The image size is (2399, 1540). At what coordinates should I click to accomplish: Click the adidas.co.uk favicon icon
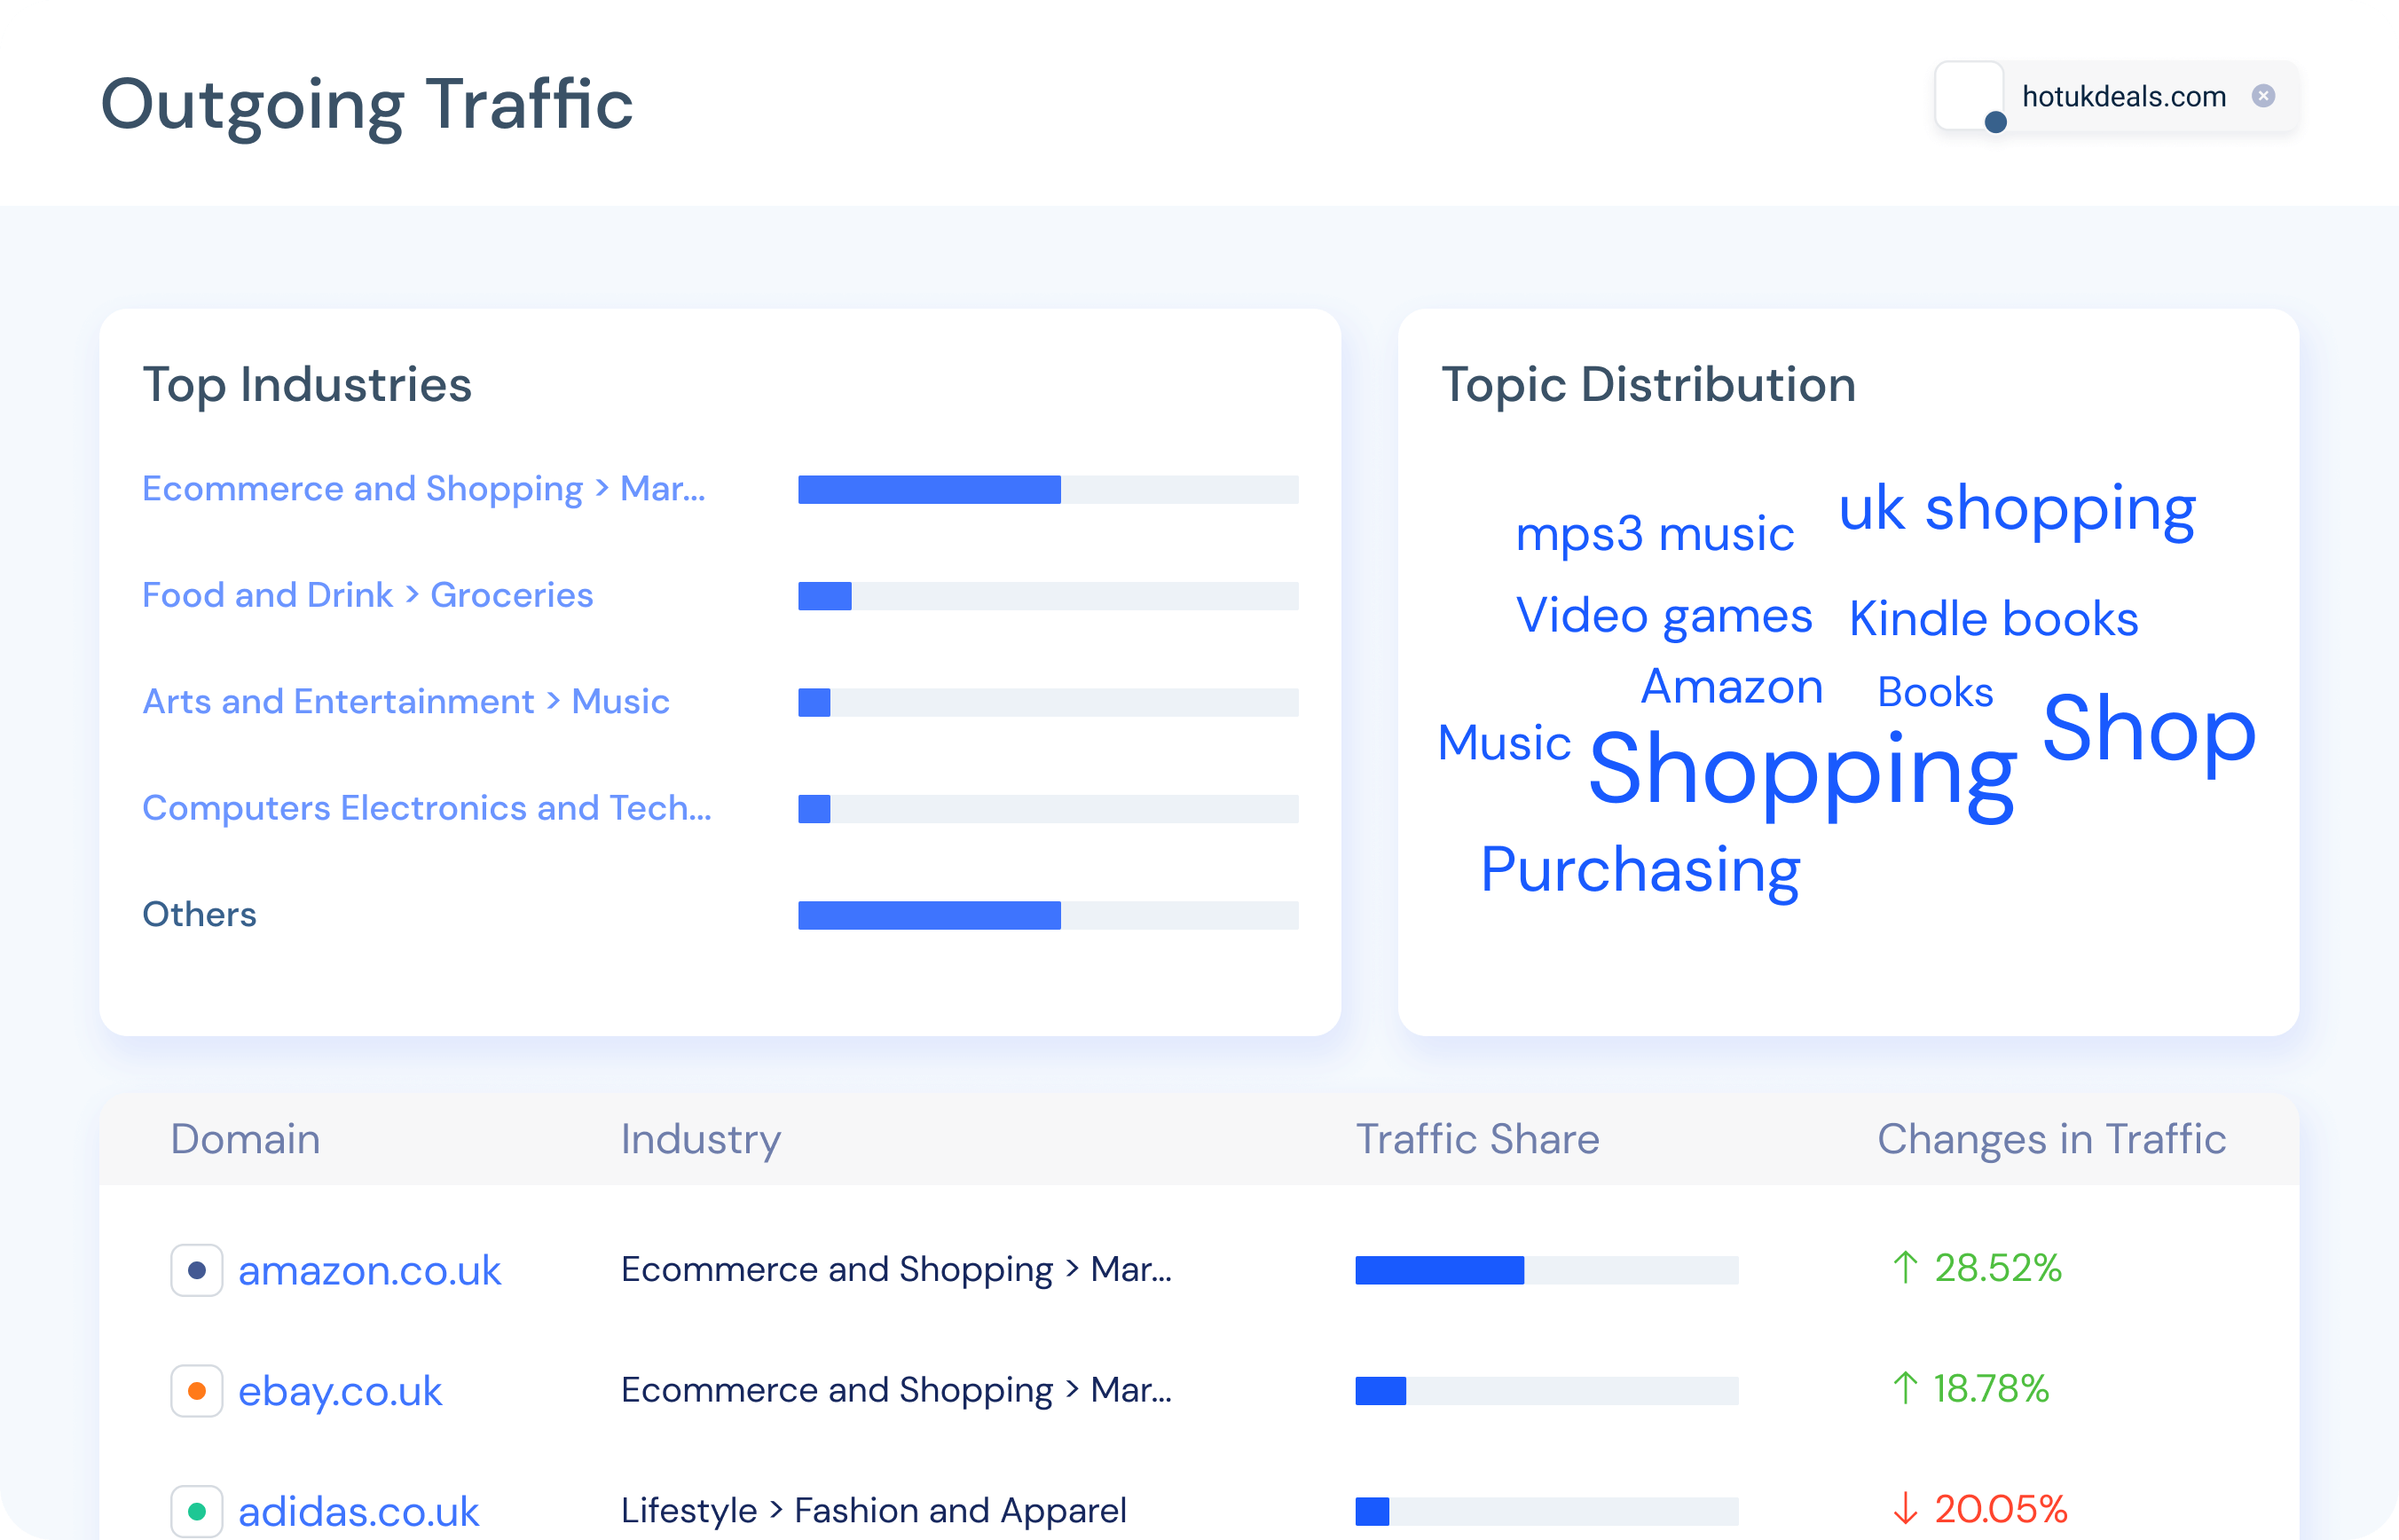(x=197, y=1511)
